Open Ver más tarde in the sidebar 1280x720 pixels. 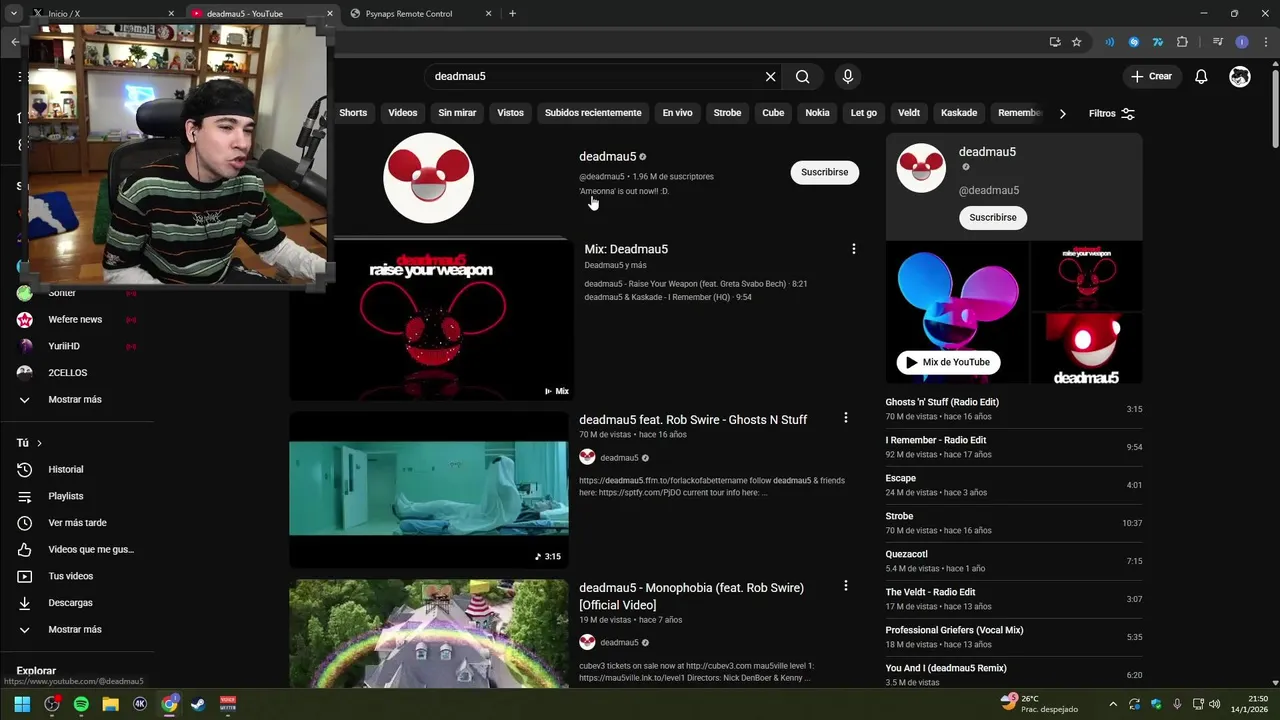click(77, 523)
